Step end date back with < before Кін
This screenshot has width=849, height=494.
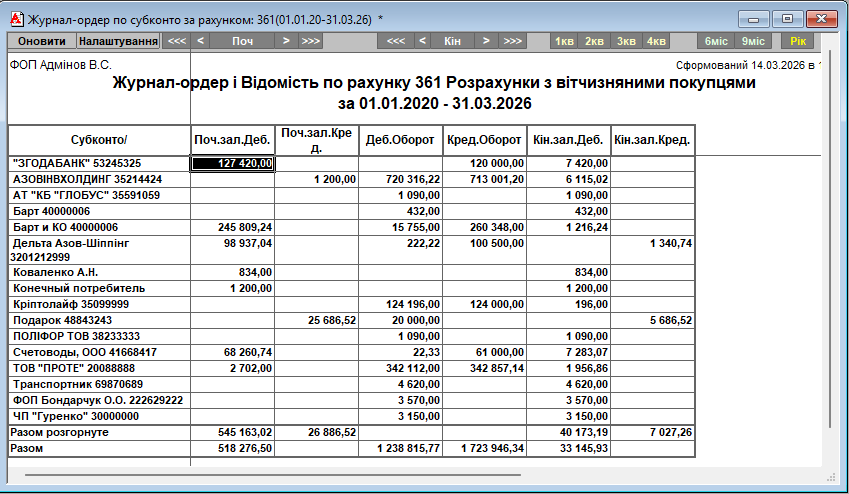pos(421,41)
